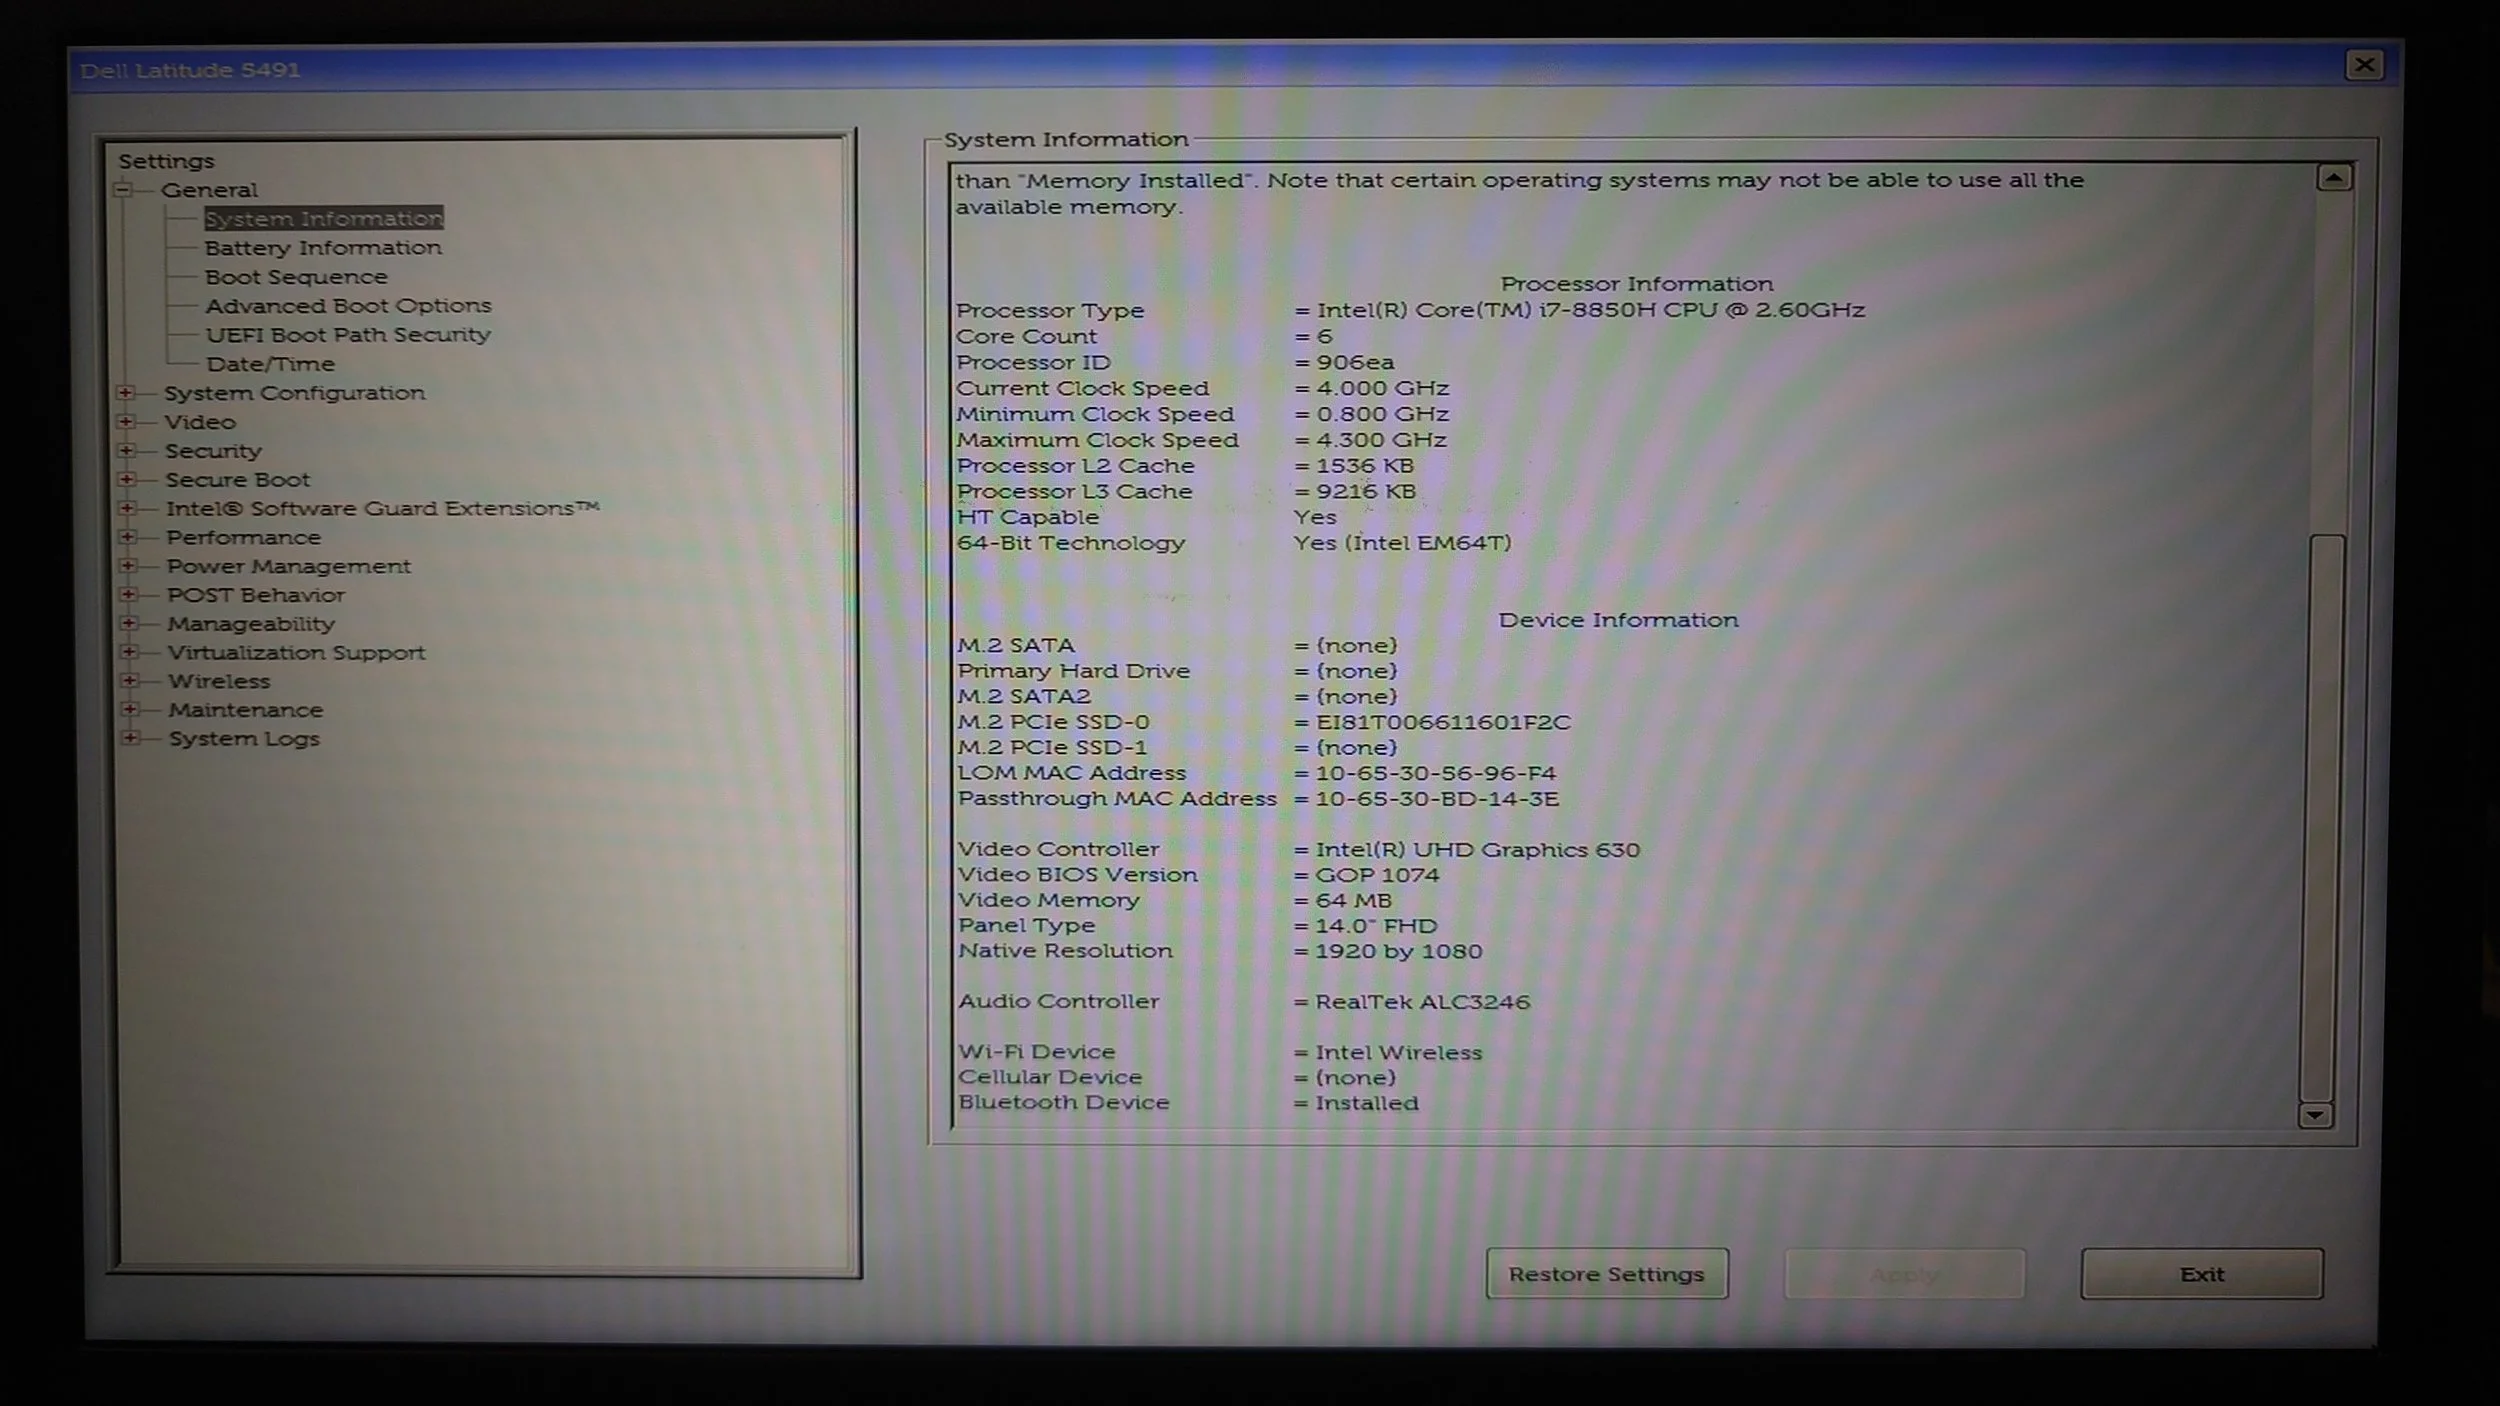2500x1406 pixels.
Task: Expand the Power Management plus icon
Action: pos(128,566)
